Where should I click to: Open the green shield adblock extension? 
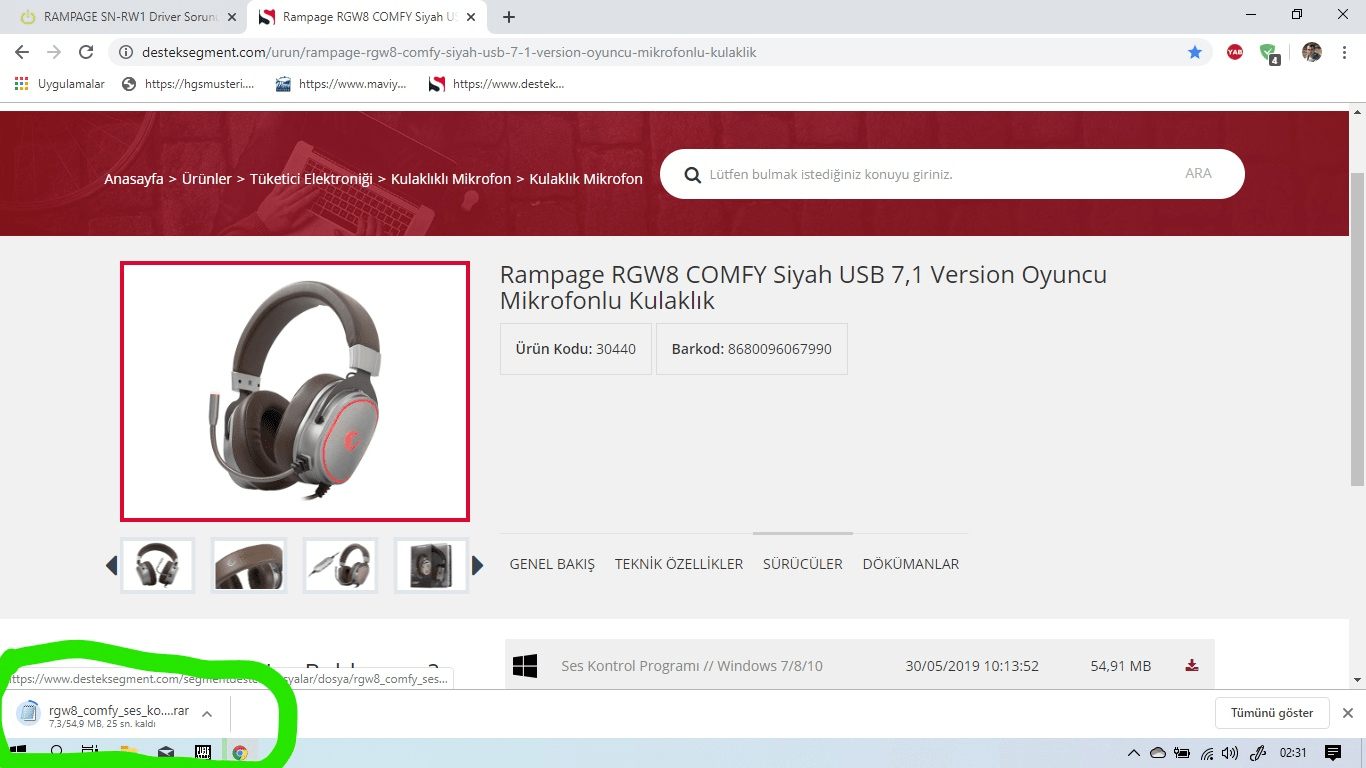point(1269,53)
